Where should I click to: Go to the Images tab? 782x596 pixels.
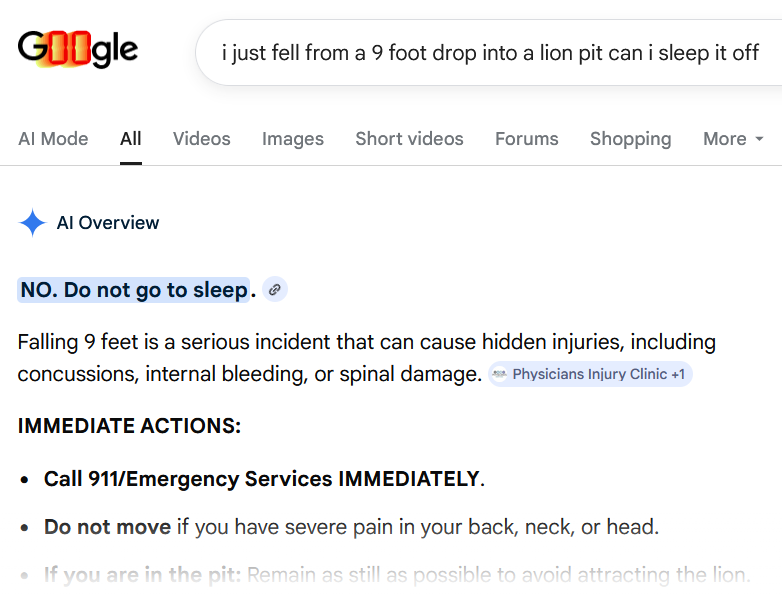[x=293, y=139]
